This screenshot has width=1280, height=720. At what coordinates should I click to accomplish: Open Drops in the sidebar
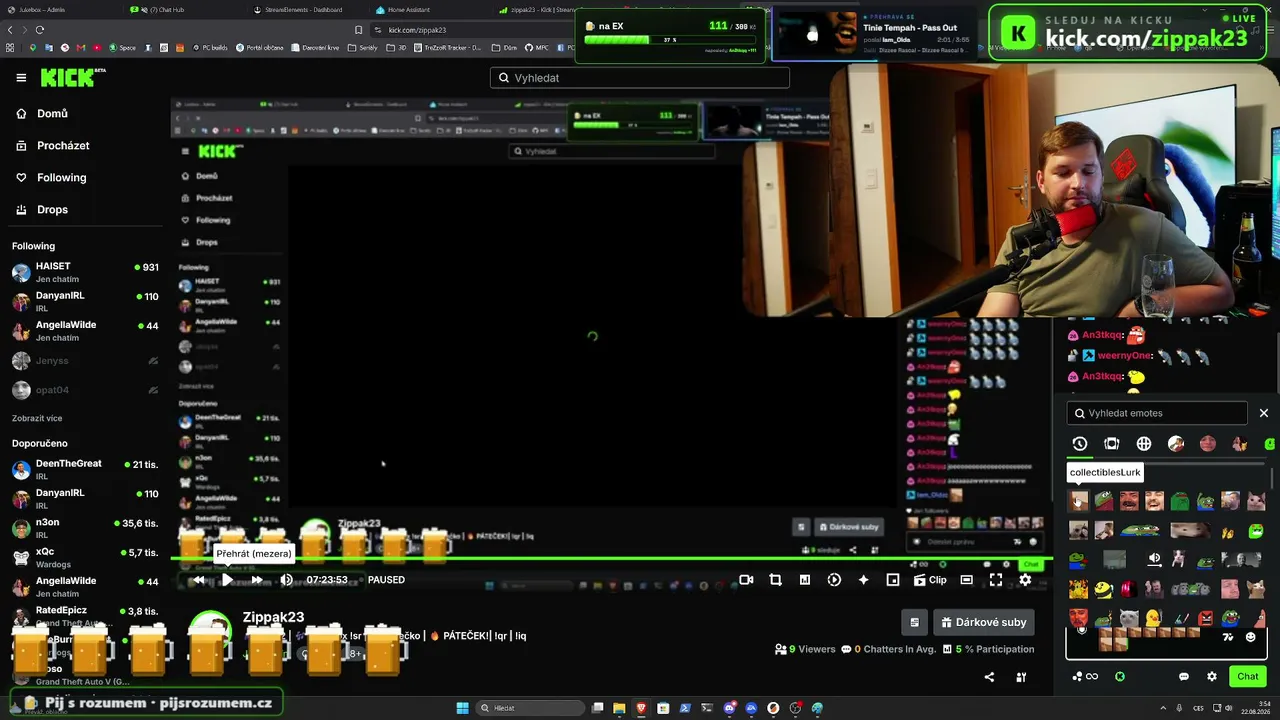click(x=52, y=210)
